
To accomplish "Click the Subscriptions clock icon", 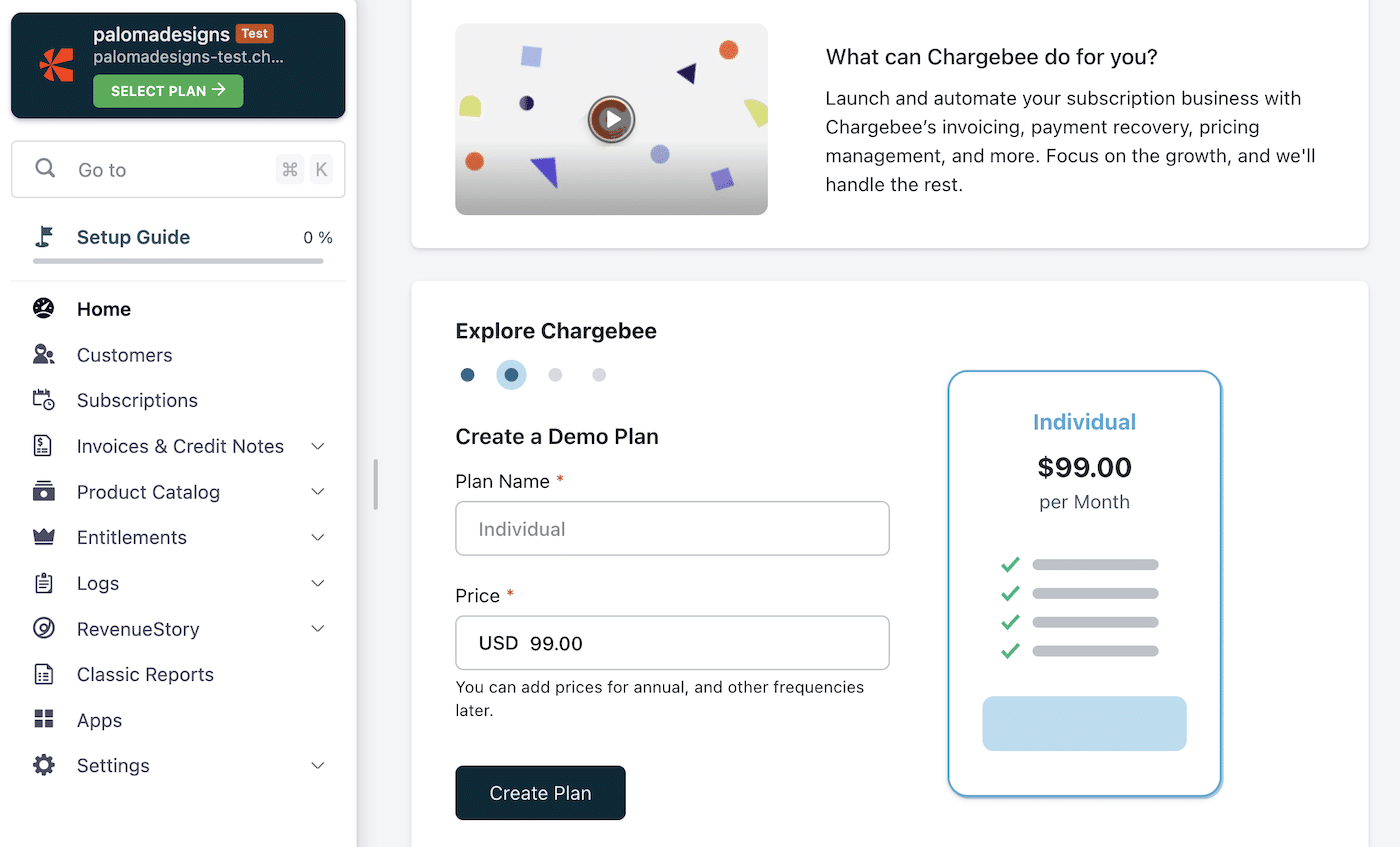I will 42,400.
